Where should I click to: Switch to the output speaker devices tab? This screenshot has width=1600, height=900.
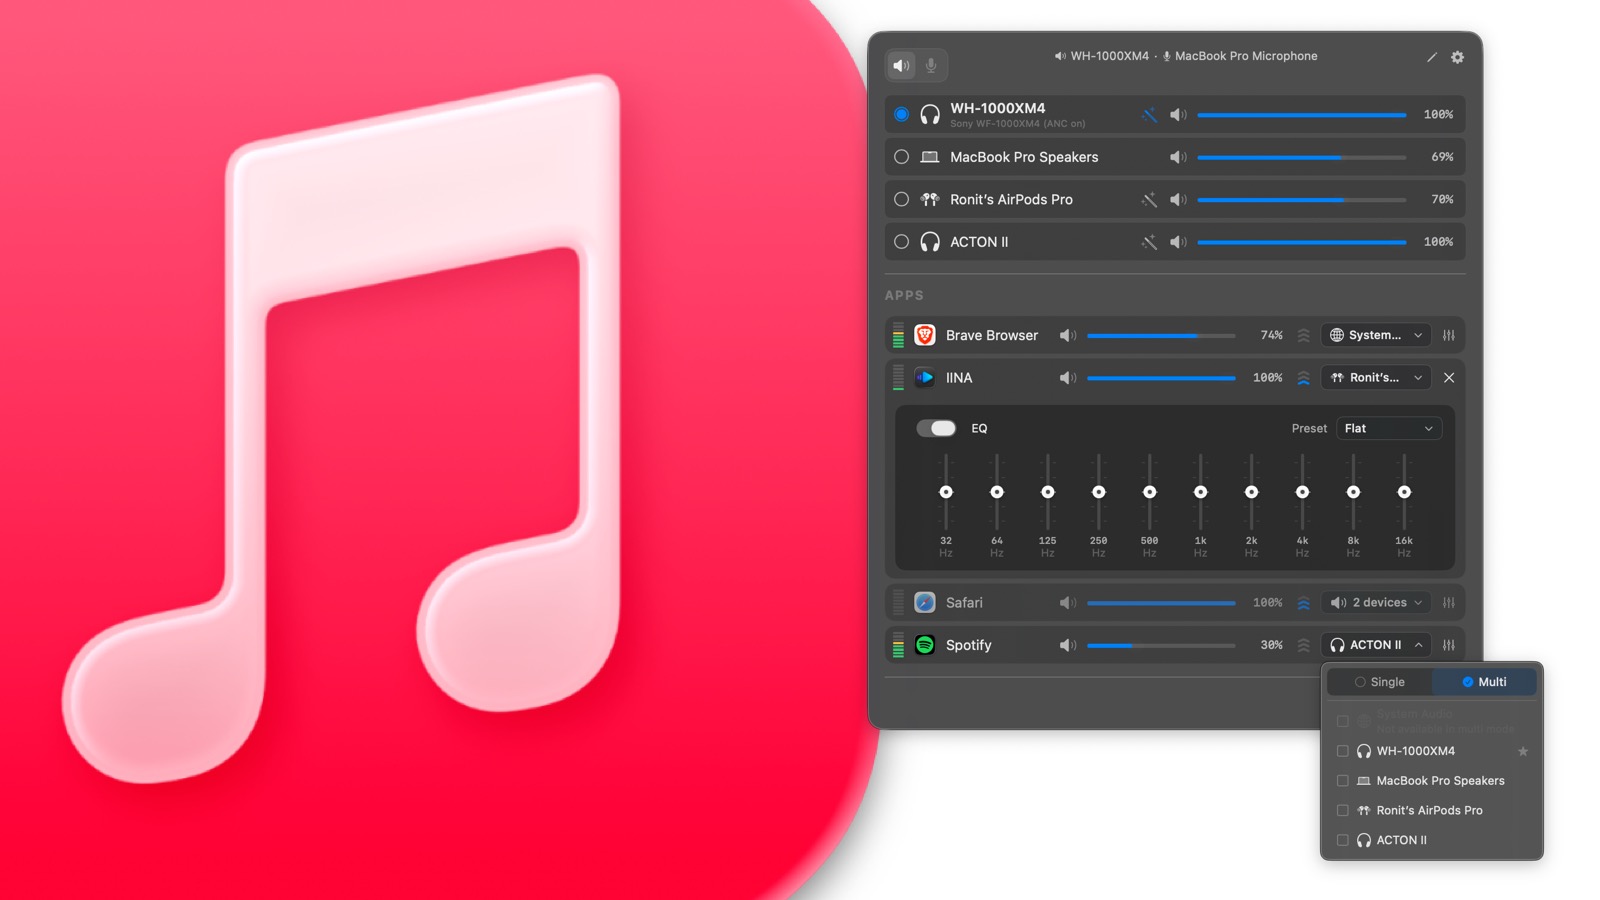point(902,66)
